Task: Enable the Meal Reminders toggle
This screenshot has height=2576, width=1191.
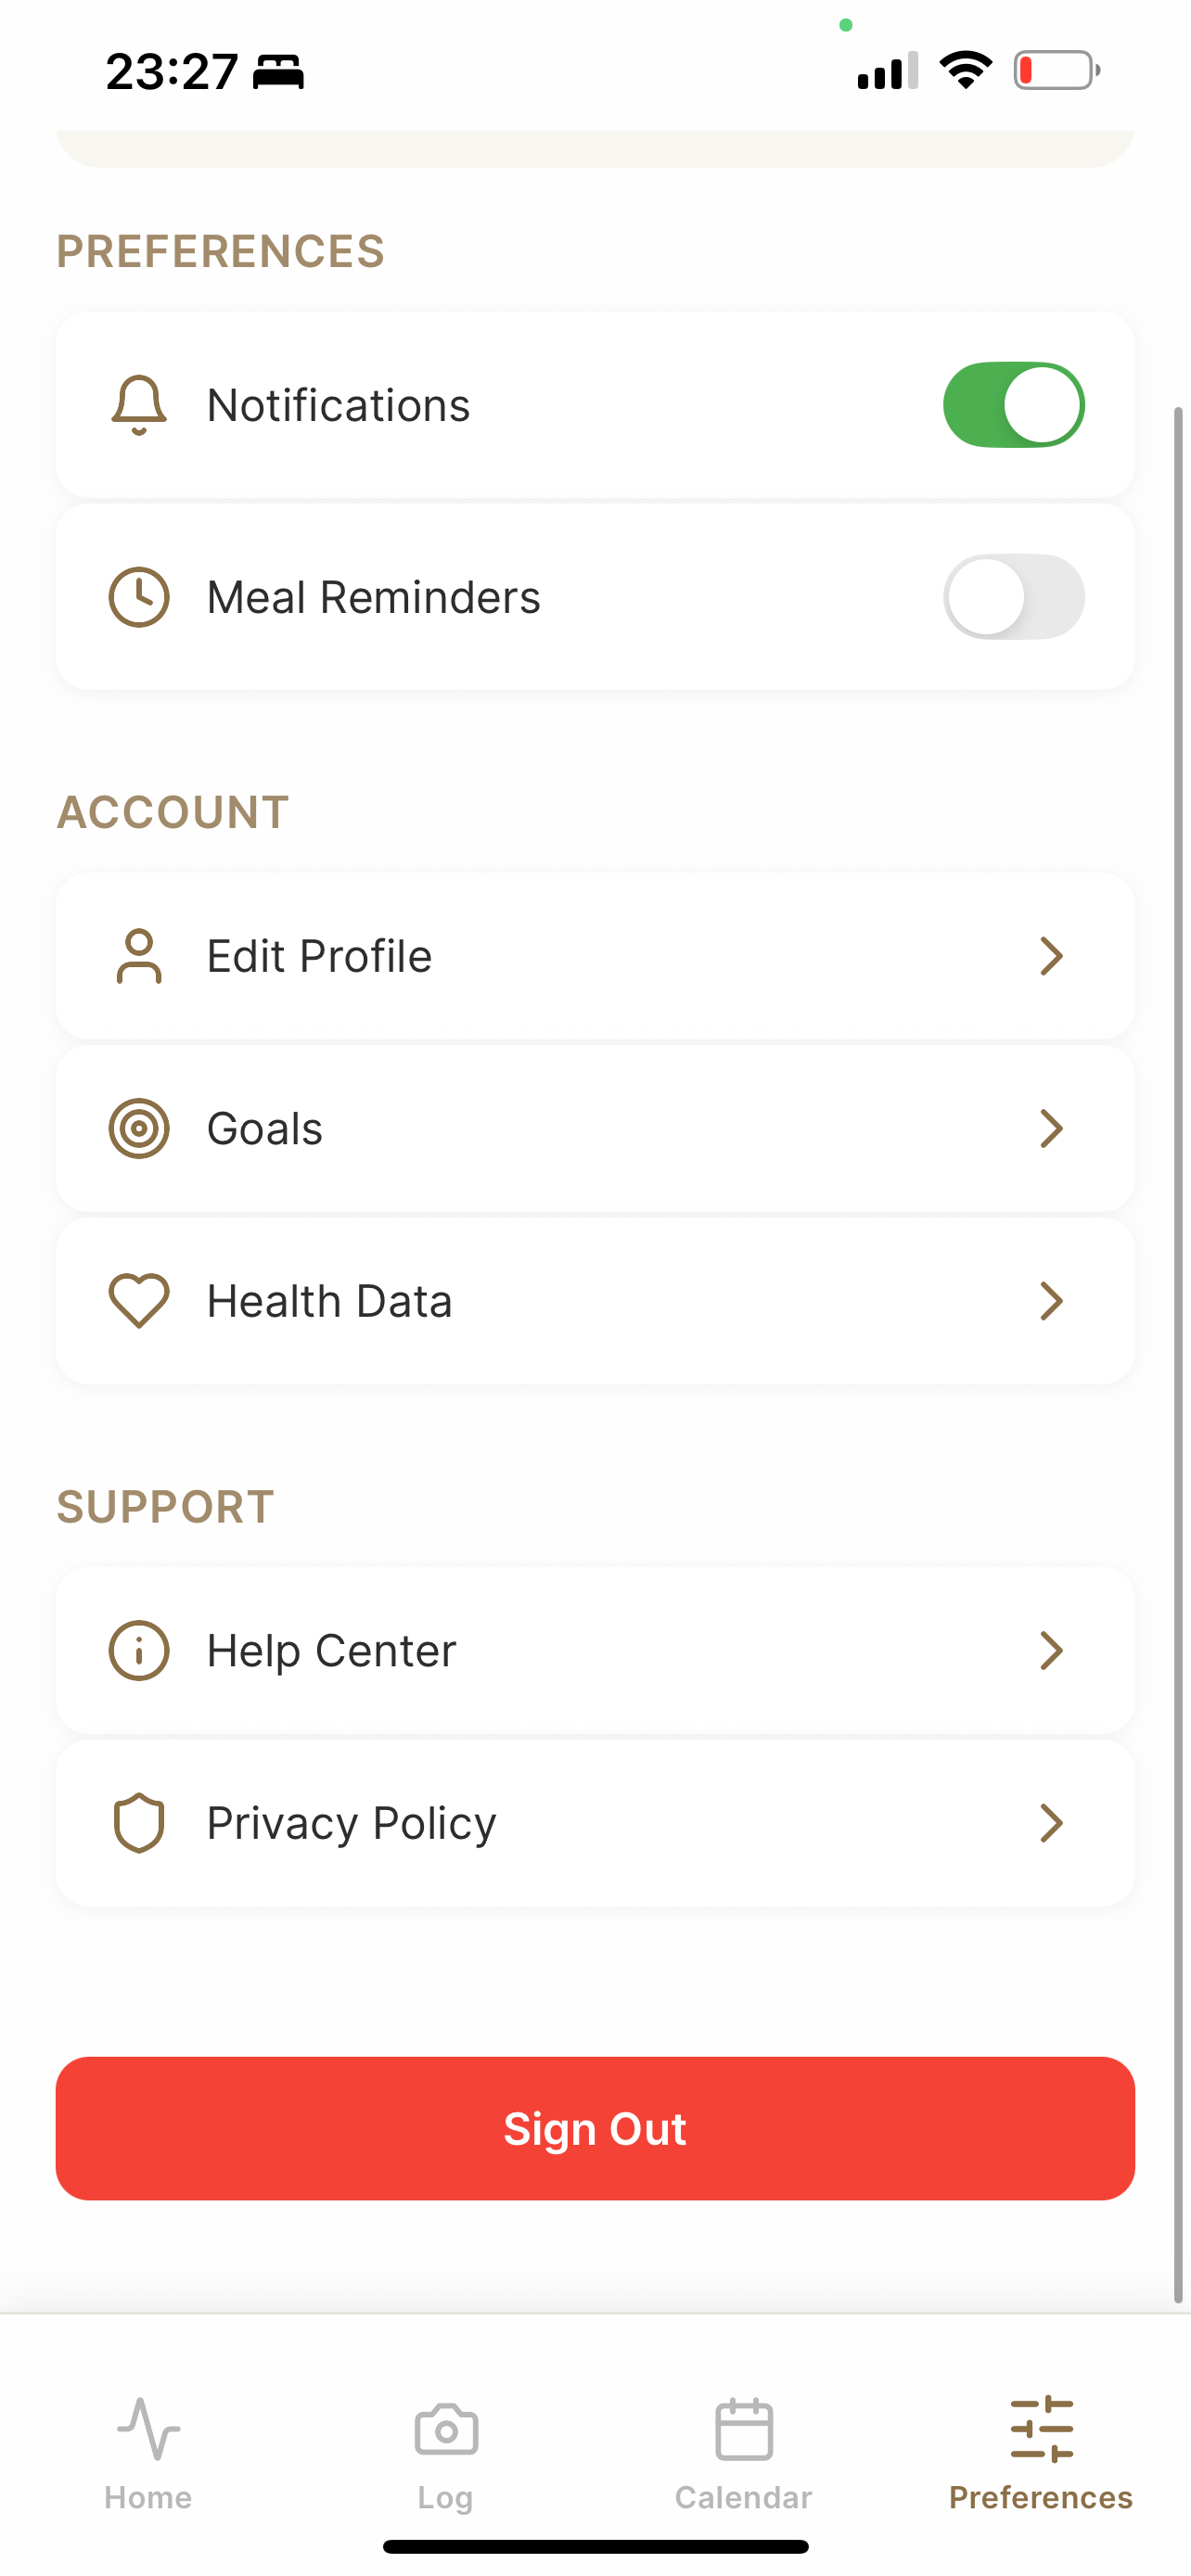Action: coord(1014,597)
